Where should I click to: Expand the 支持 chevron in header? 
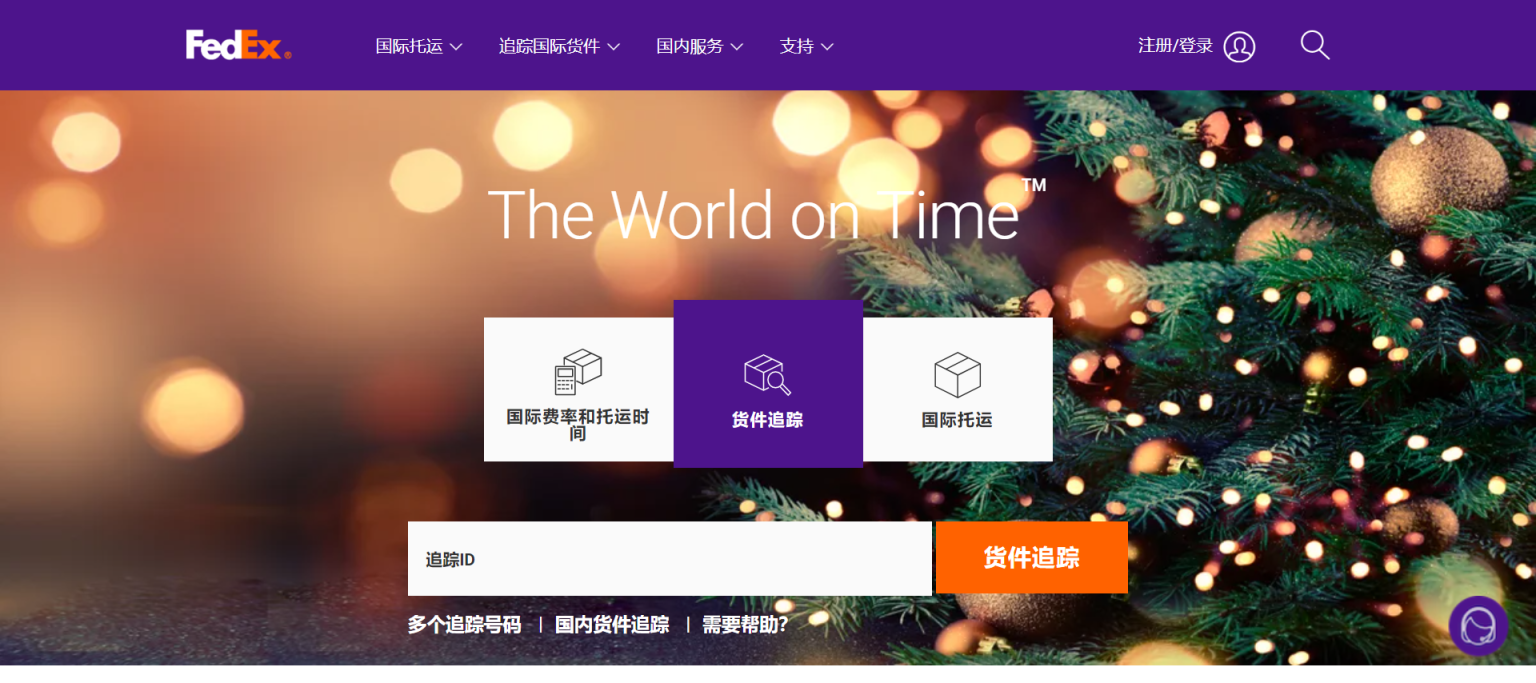click(x=827, y=47)
